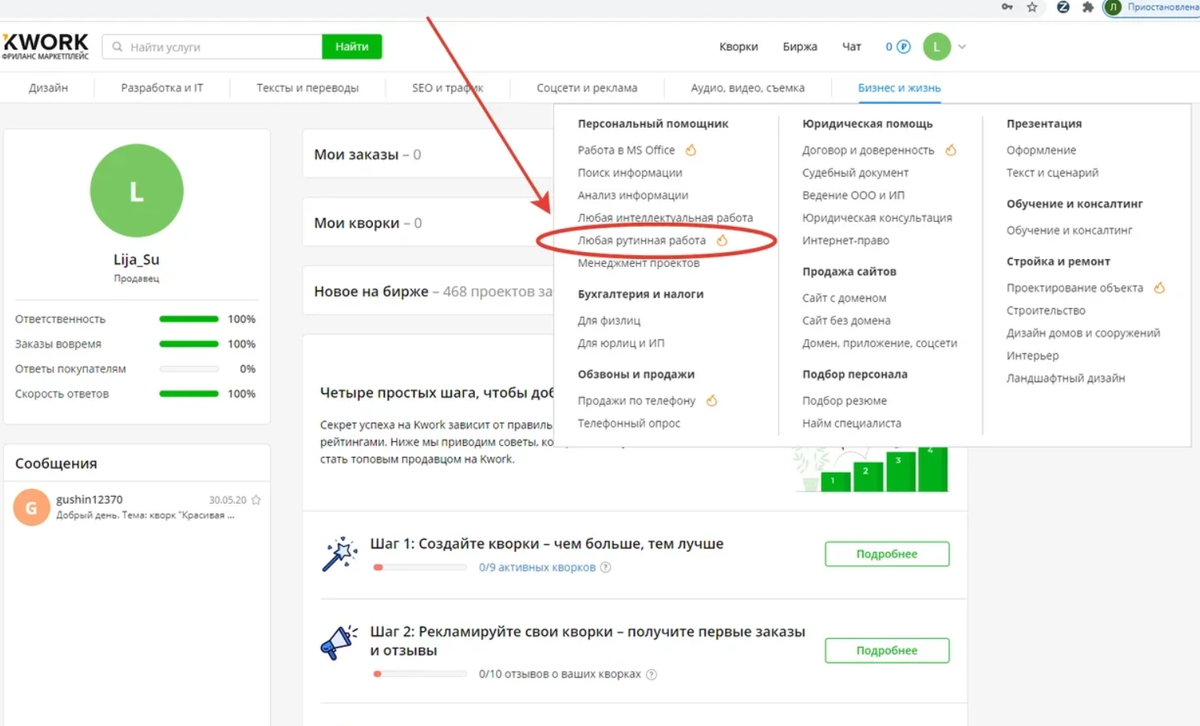The width and height of the screenshot is (1200, 726).
Task: Select Для юрлиц и ИП
Action: click(621, 343)
